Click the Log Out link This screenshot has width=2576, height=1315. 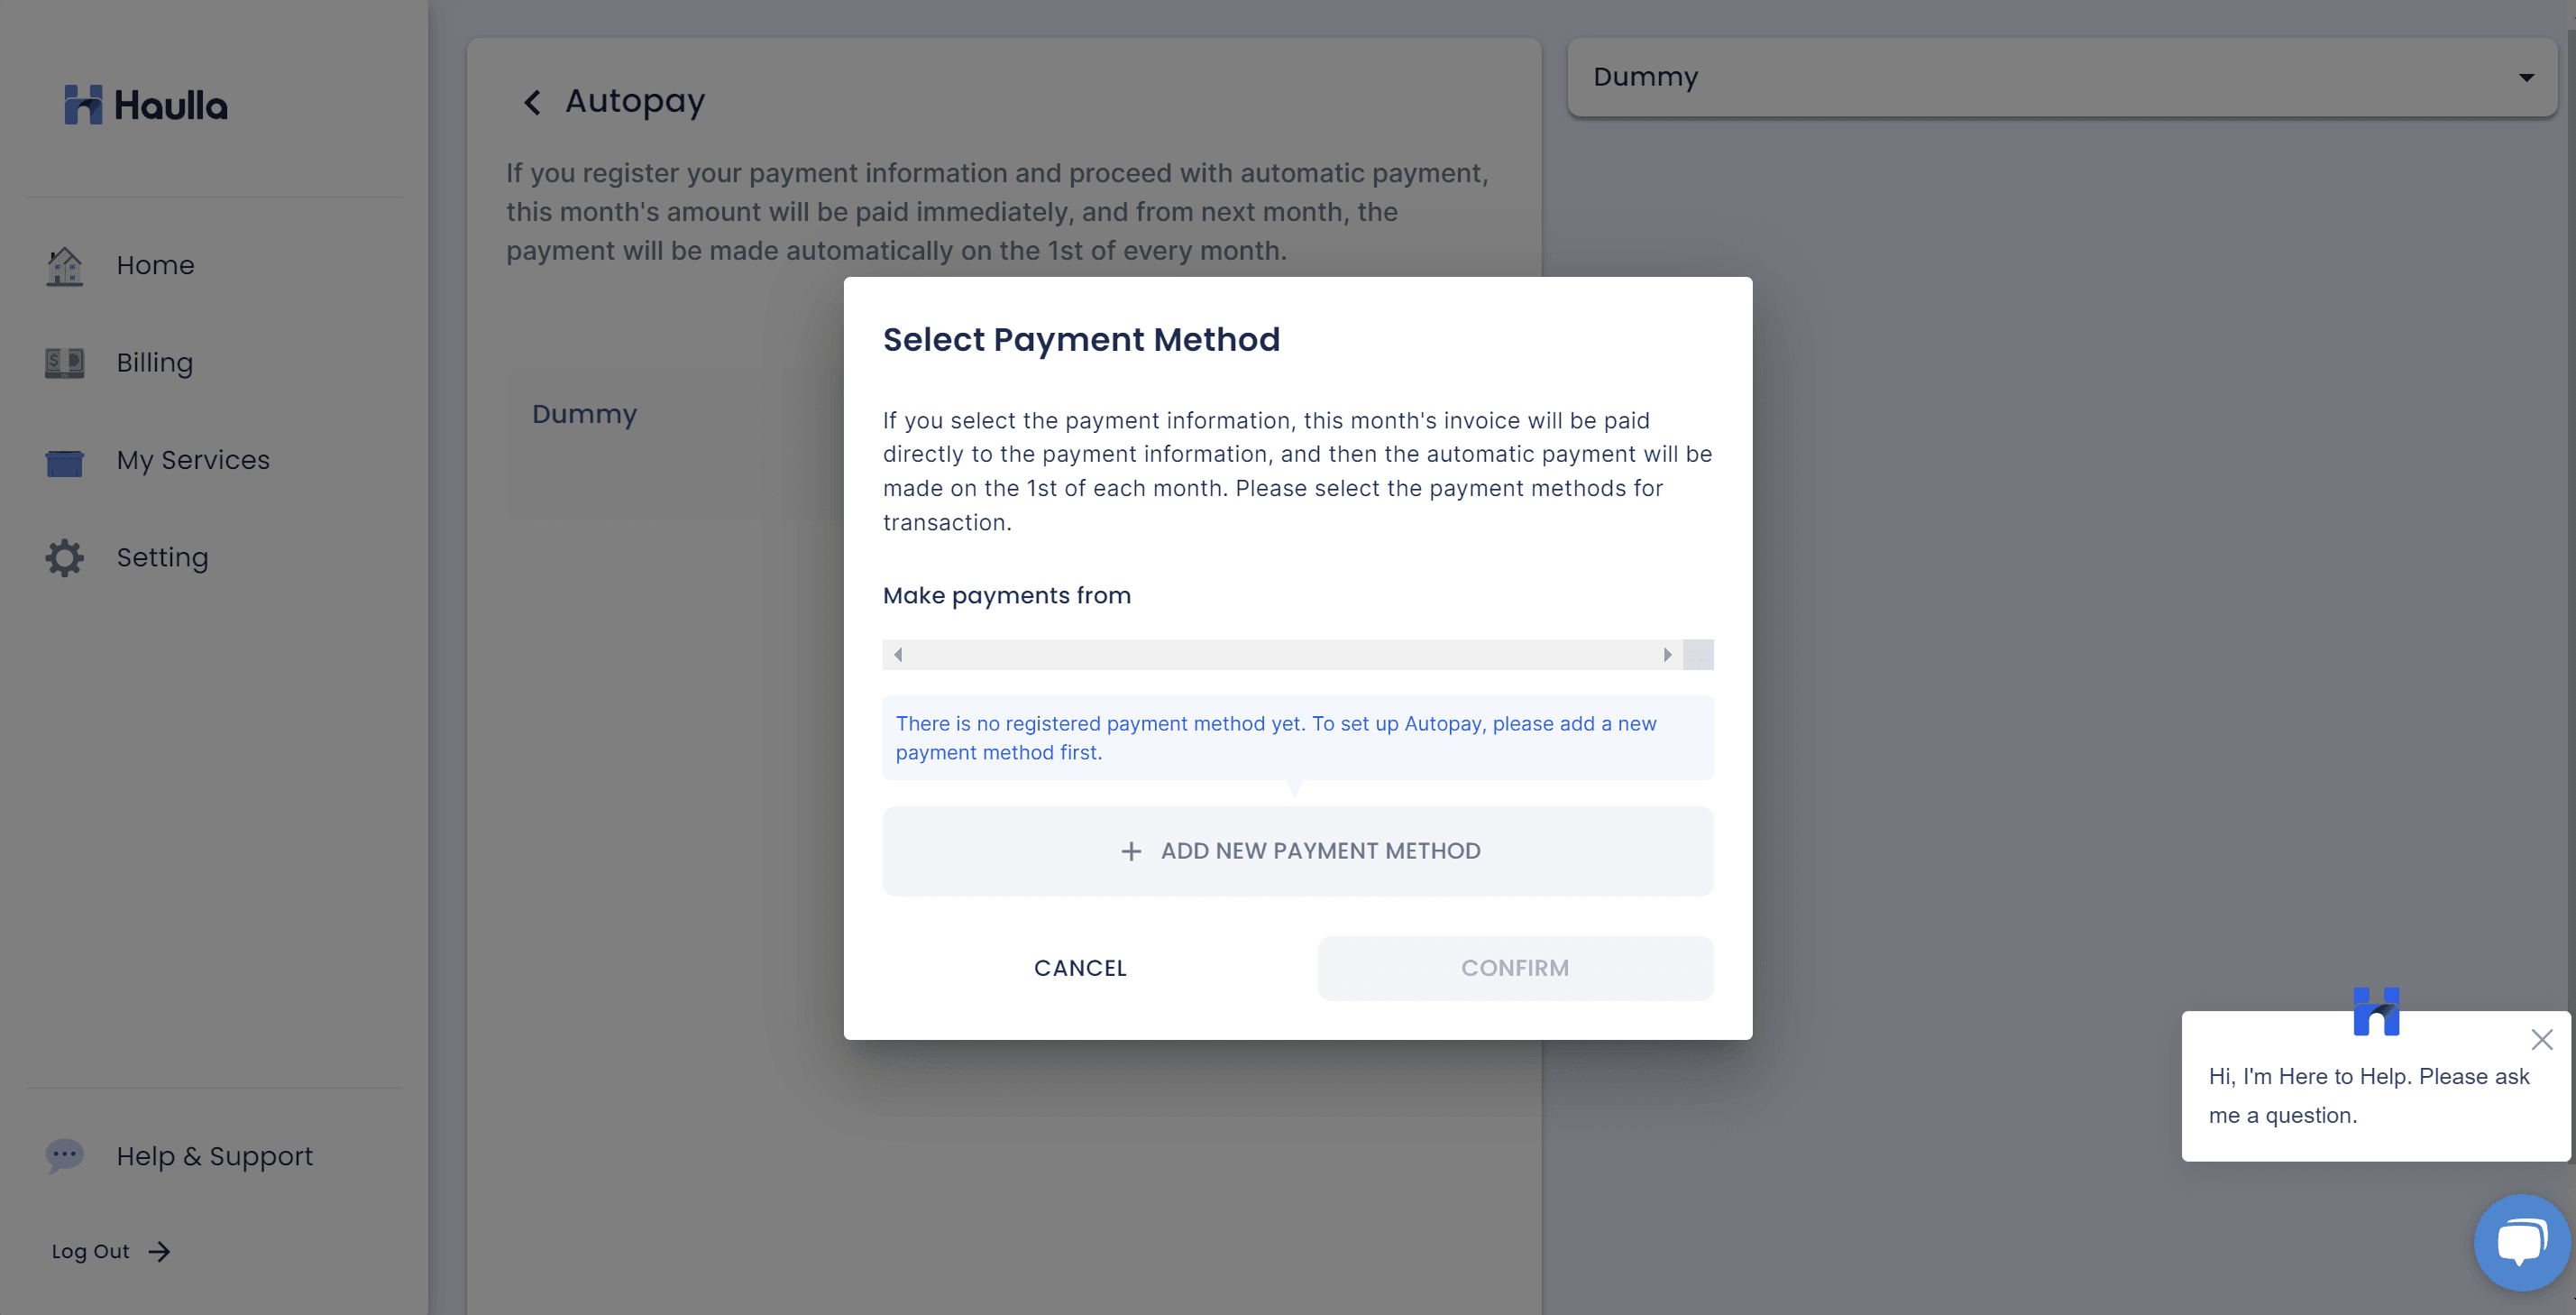[x=91, y=1252]
